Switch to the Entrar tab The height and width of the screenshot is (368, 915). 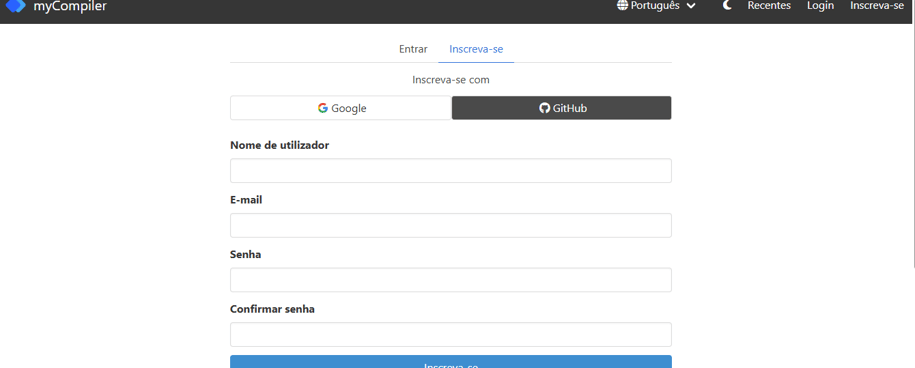pos(413,50)
